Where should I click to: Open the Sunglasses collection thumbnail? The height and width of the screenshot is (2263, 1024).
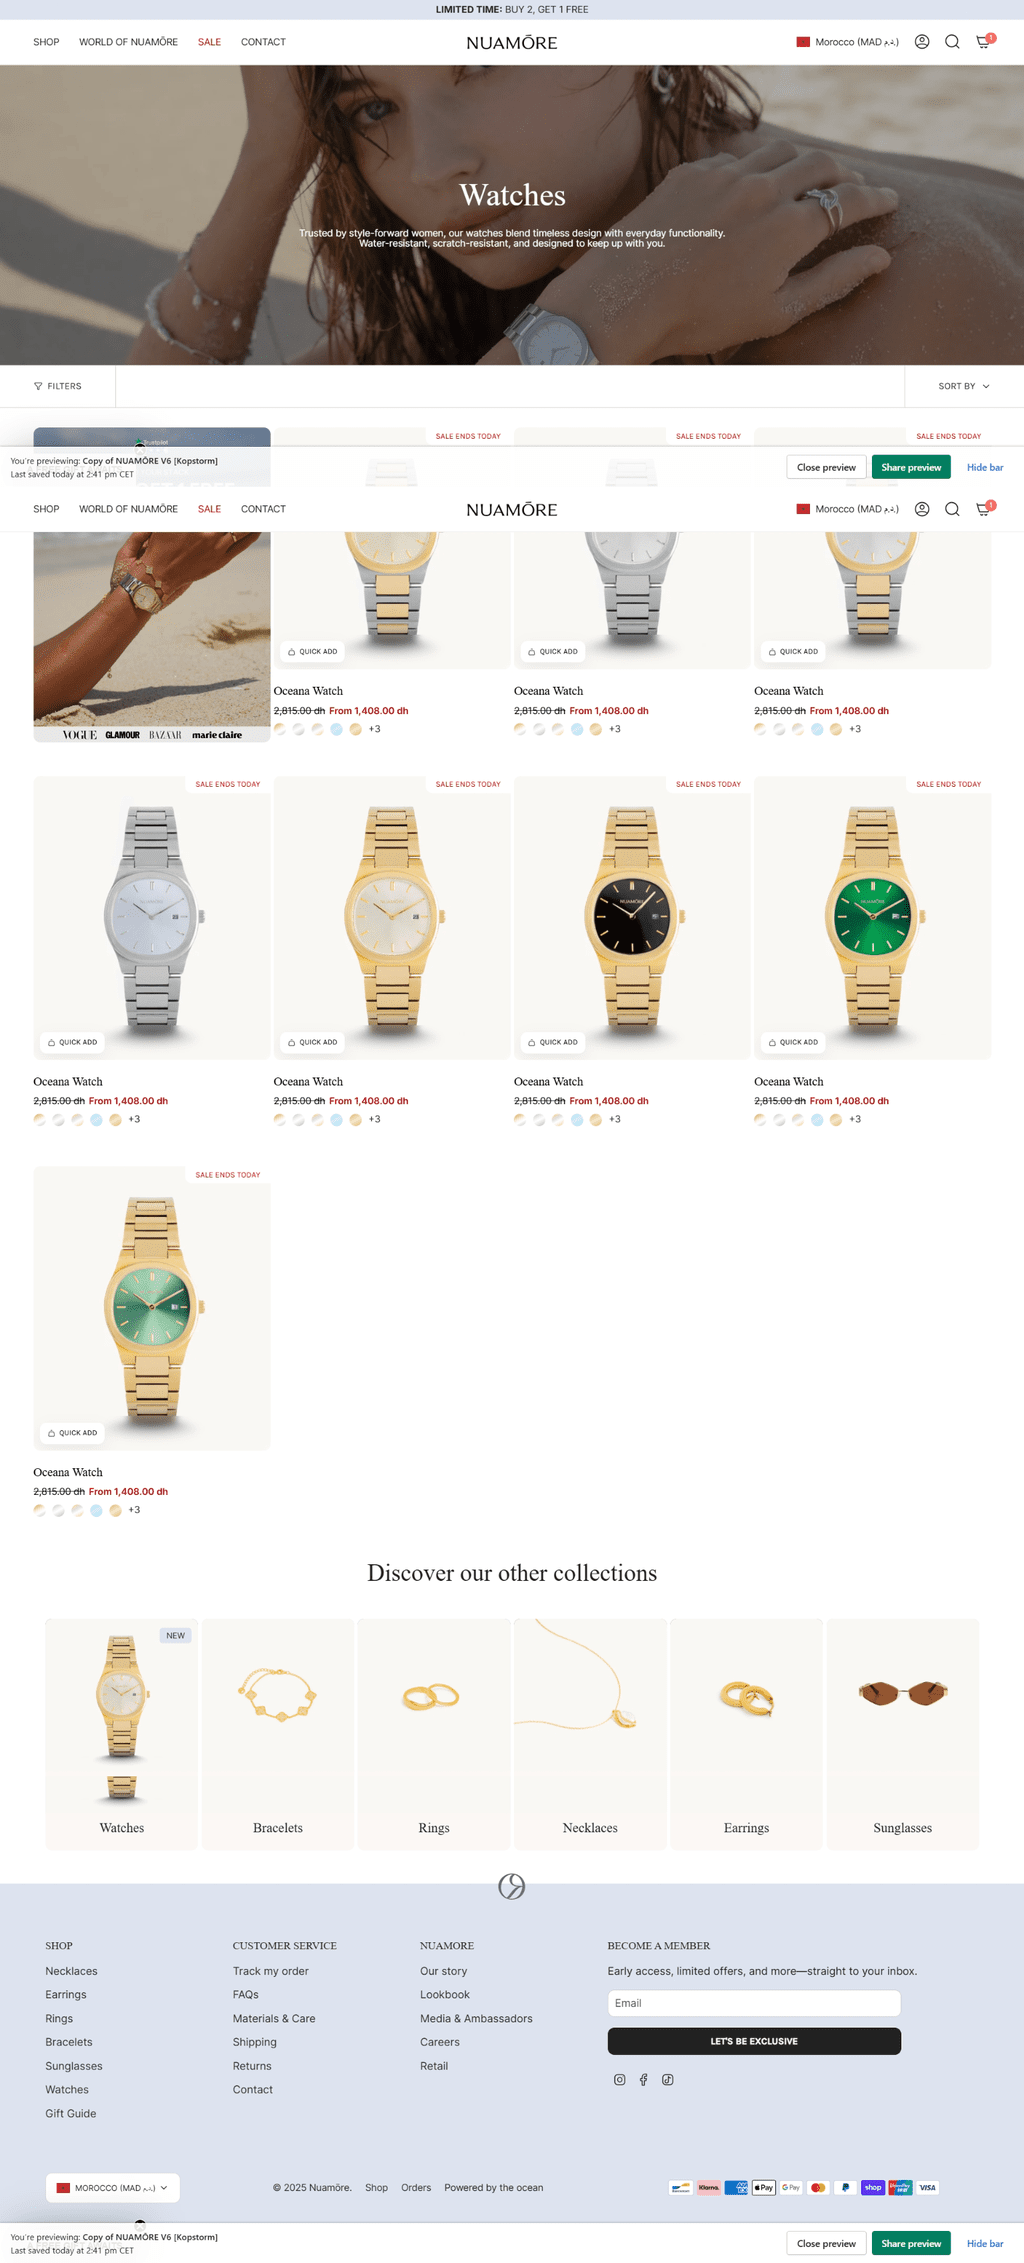click(x=902, y=1733)
